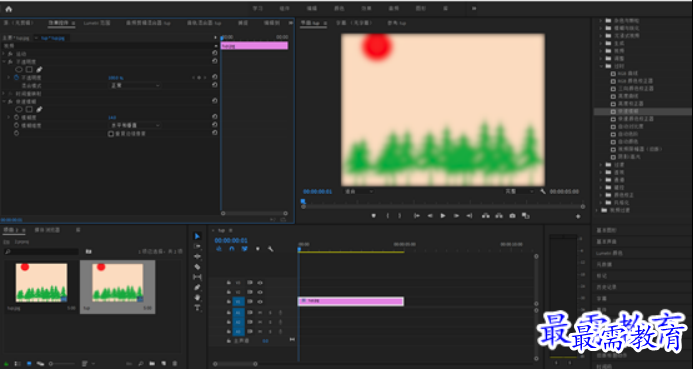The width and height of the screenshot is (693, 369).
Task: Create ellipse mask under Fast Blur effect
Action: [19, 109]
